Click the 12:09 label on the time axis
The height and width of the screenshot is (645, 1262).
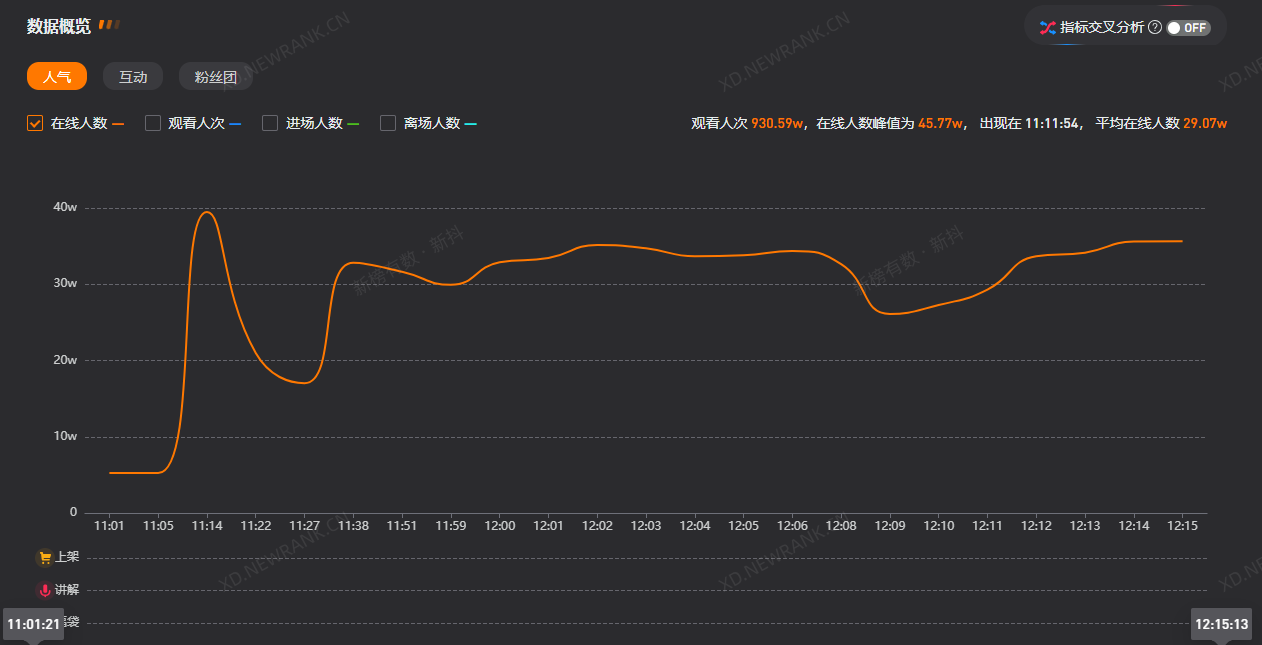(x=889, y=526)
